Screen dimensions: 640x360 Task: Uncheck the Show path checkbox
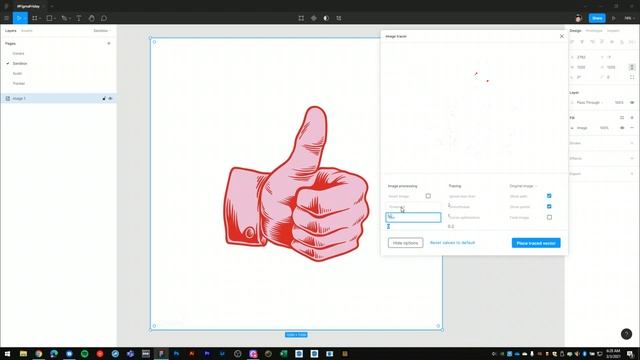pyautogui.click(x=549, y=196)
